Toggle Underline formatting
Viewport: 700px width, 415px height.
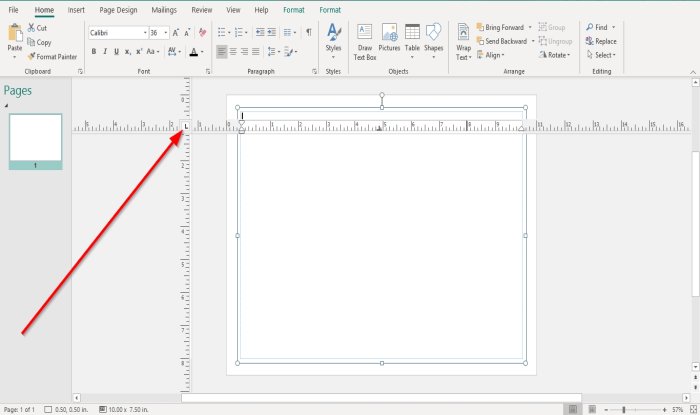click(116, 52)
